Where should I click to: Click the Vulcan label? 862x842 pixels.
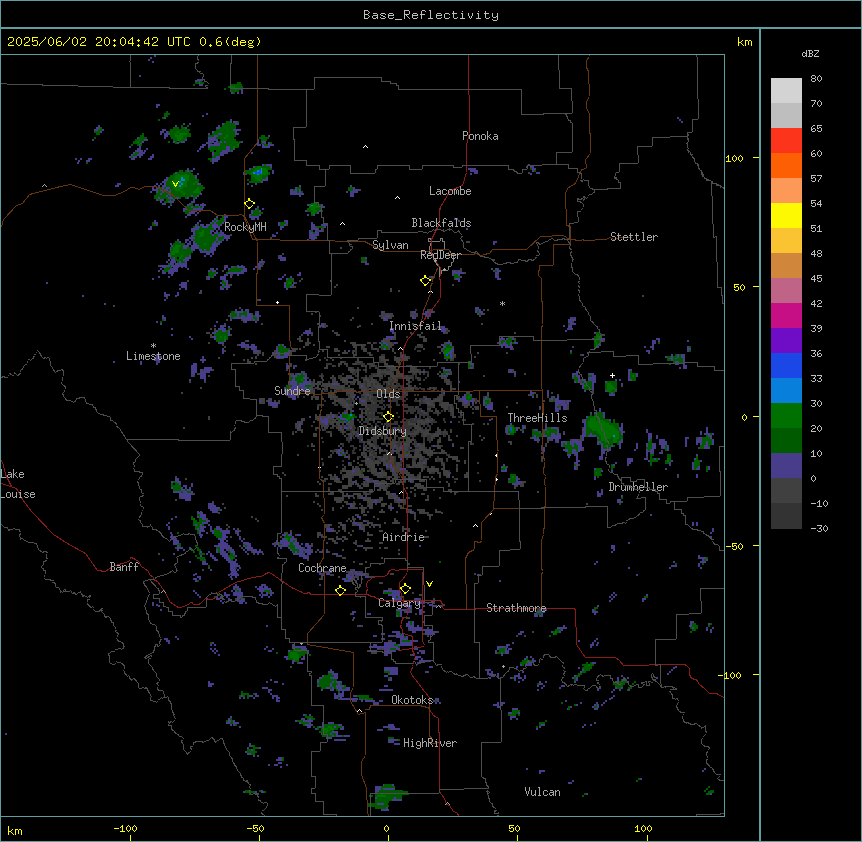[543, 792]
